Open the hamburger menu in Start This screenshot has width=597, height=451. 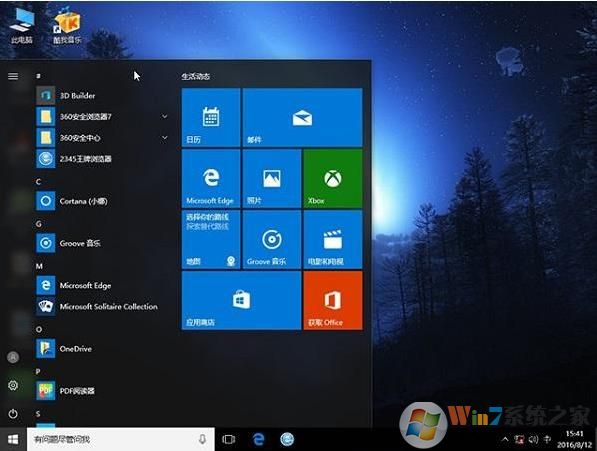pyautogui.click(x=13, y=76)
